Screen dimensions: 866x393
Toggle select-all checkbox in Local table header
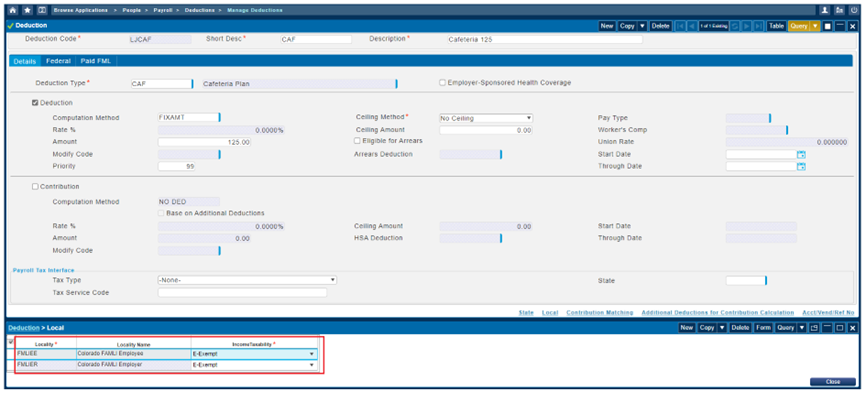[x=11, y=342]
